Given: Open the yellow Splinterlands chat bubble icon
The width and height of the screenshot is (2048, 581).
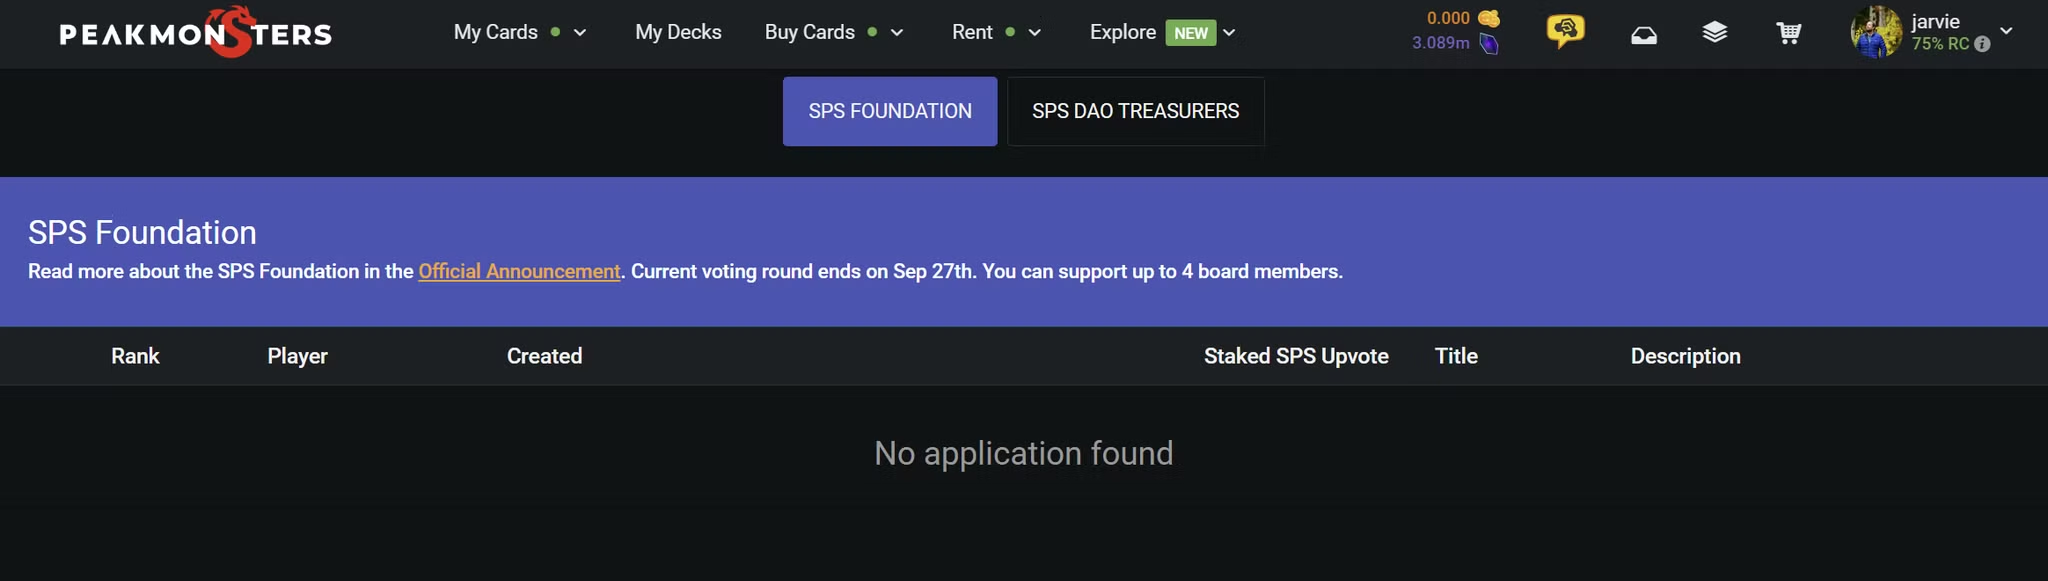Looking at the screenshot, I should pos(1565,31).
